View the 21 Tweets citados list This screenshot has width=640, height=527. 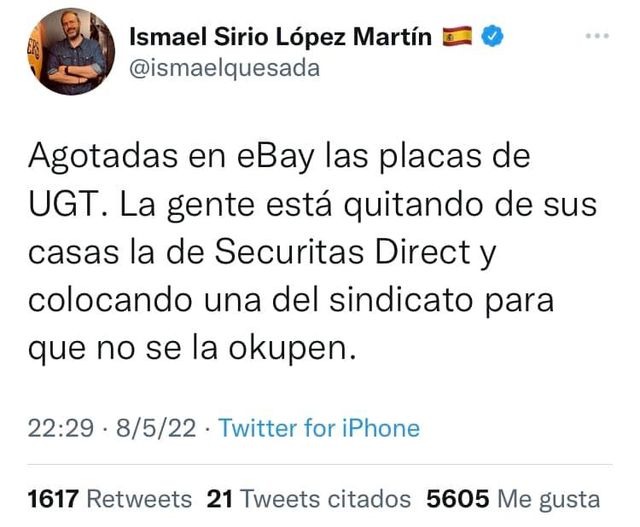(309, 499)
